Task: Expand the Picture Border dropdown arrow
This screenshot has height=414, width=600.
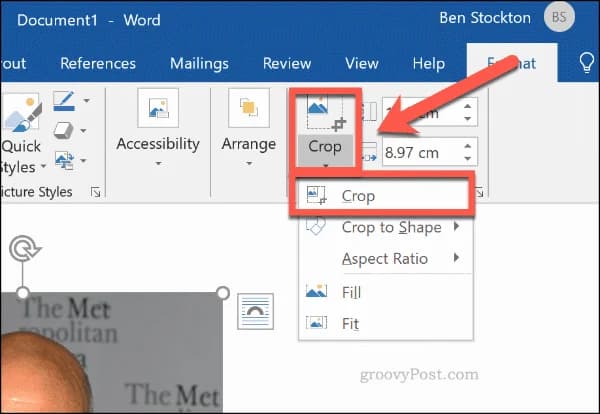Action: pos(87,101)
